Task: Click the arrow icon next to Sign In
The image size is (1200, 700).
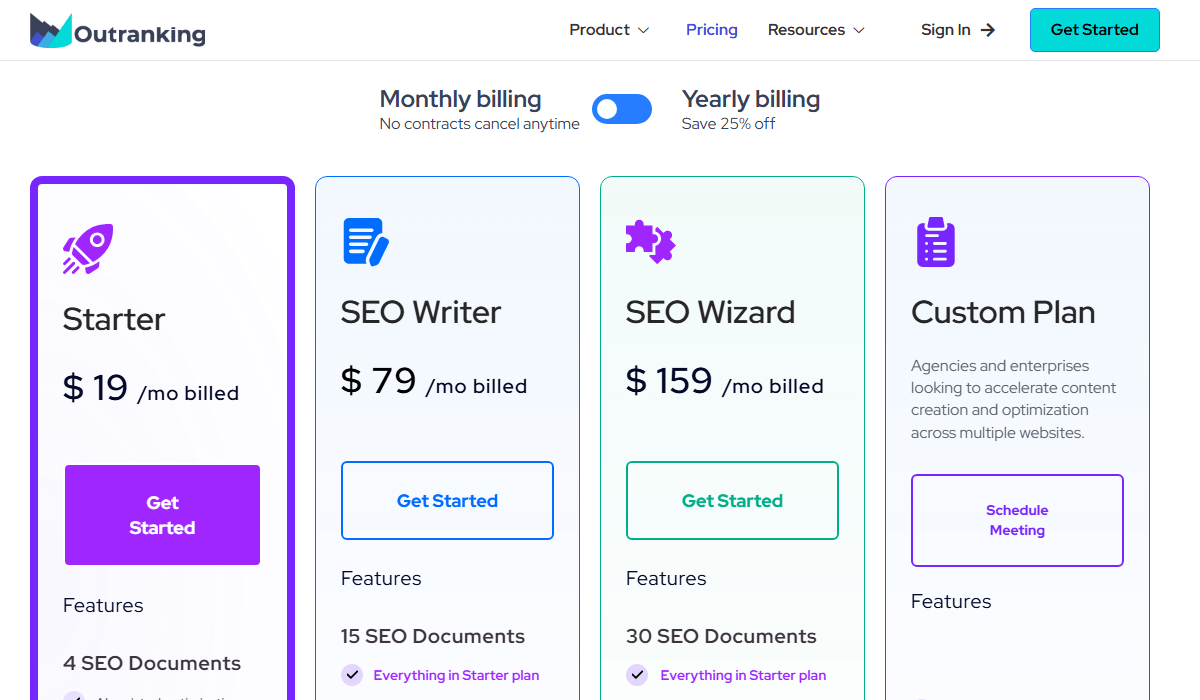Action: click(988, 30)
